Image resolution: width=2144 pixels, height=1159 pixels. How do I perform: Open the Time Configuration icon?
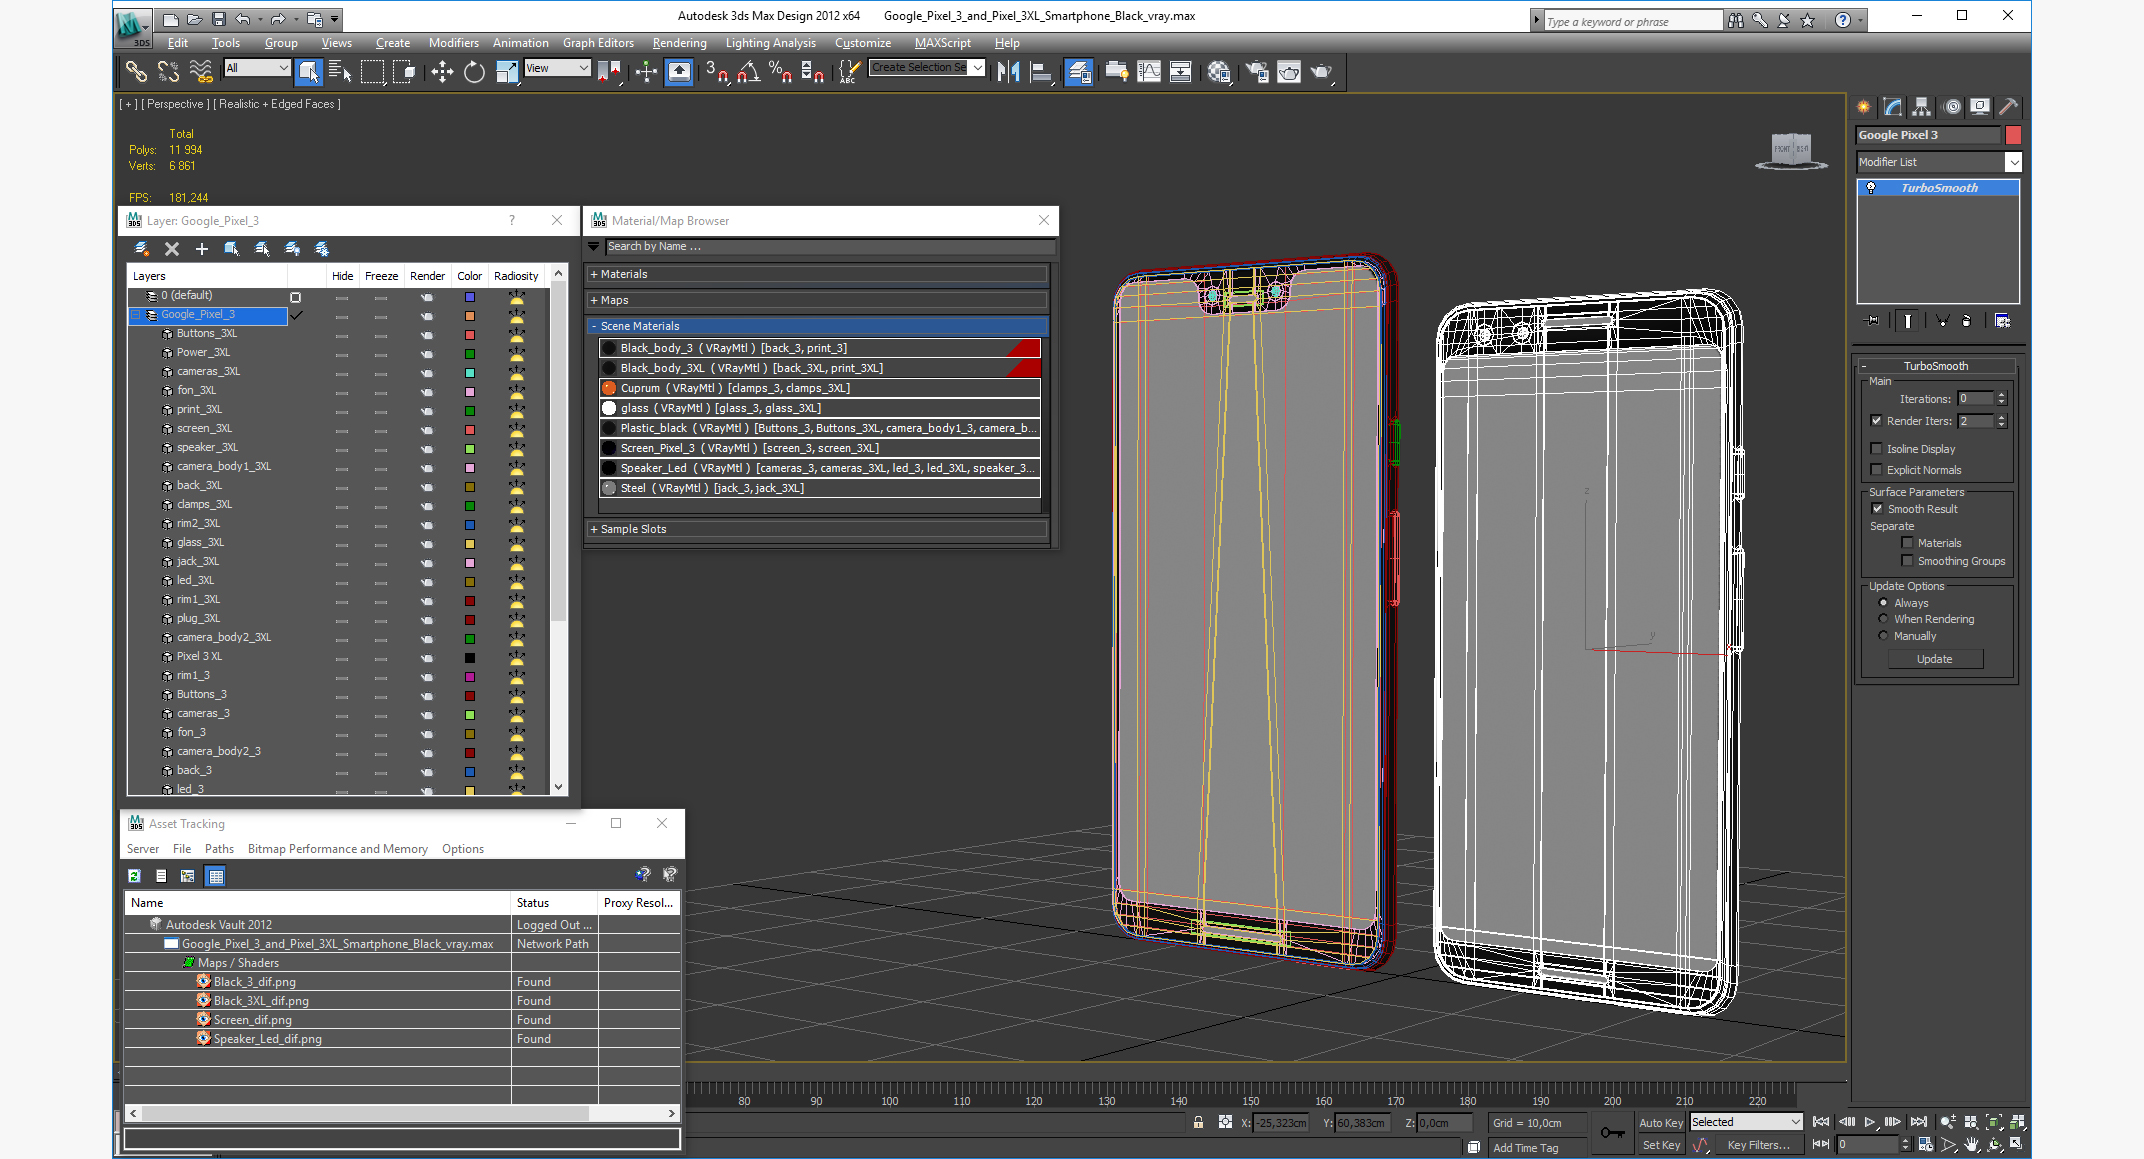coord(1925,1145)
